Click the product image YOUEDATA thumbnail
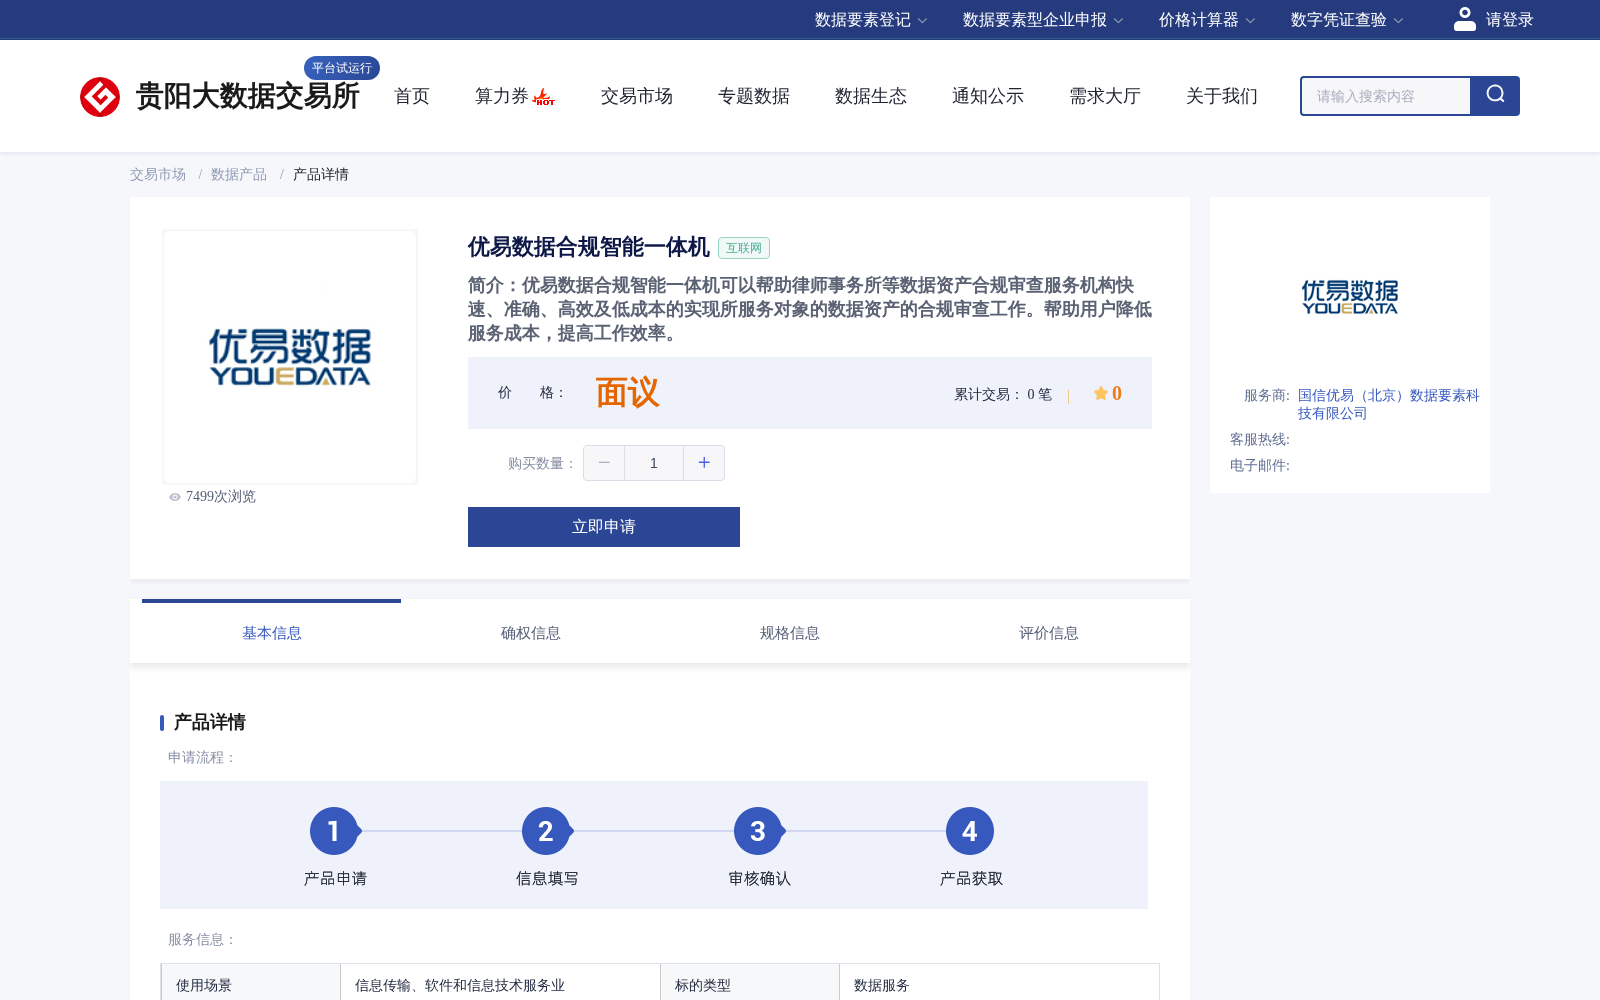The image size is (1600, 1000). coord(290,357)
